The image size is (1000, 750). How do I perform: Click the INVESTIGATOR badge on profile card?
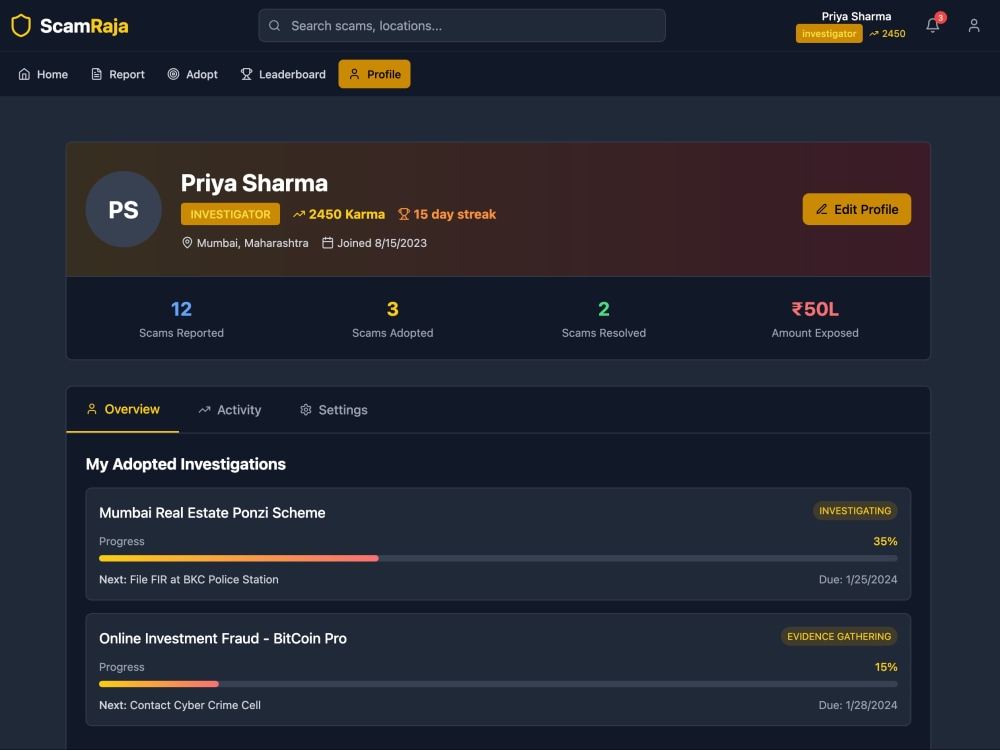pyautogui.click(x=230, y=214)
